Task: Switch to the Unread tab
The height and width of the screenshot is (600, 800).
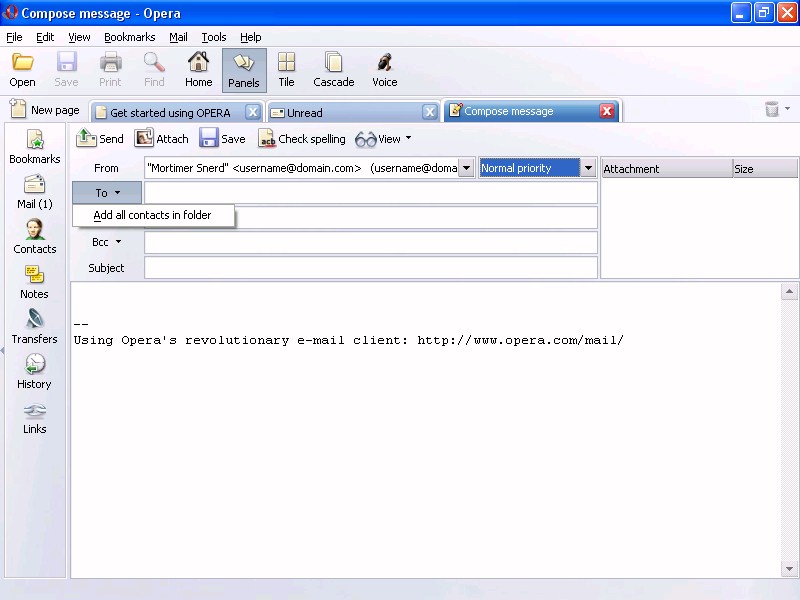Action: (304, 113)
